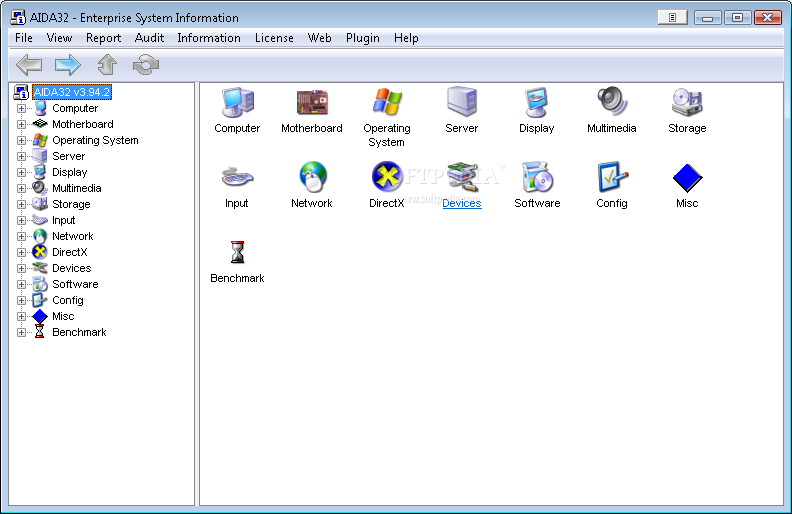Image resolution: width=792 pixels, height=514 pixels.
Task: Select Display in the tree
Action: click(70, 172)
